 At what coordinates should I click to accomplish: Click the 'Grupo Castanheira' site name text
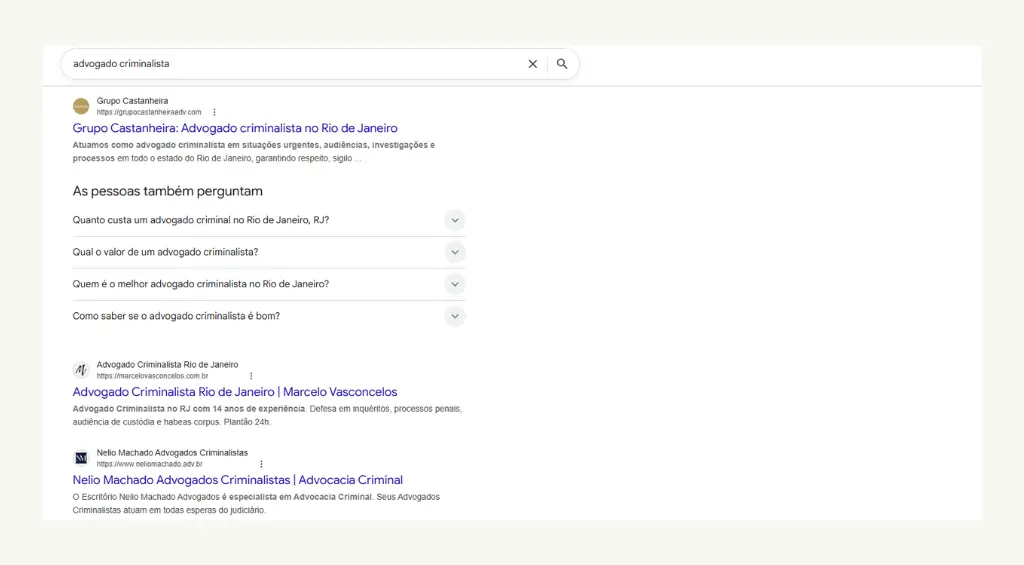click(x=133, y=101)
